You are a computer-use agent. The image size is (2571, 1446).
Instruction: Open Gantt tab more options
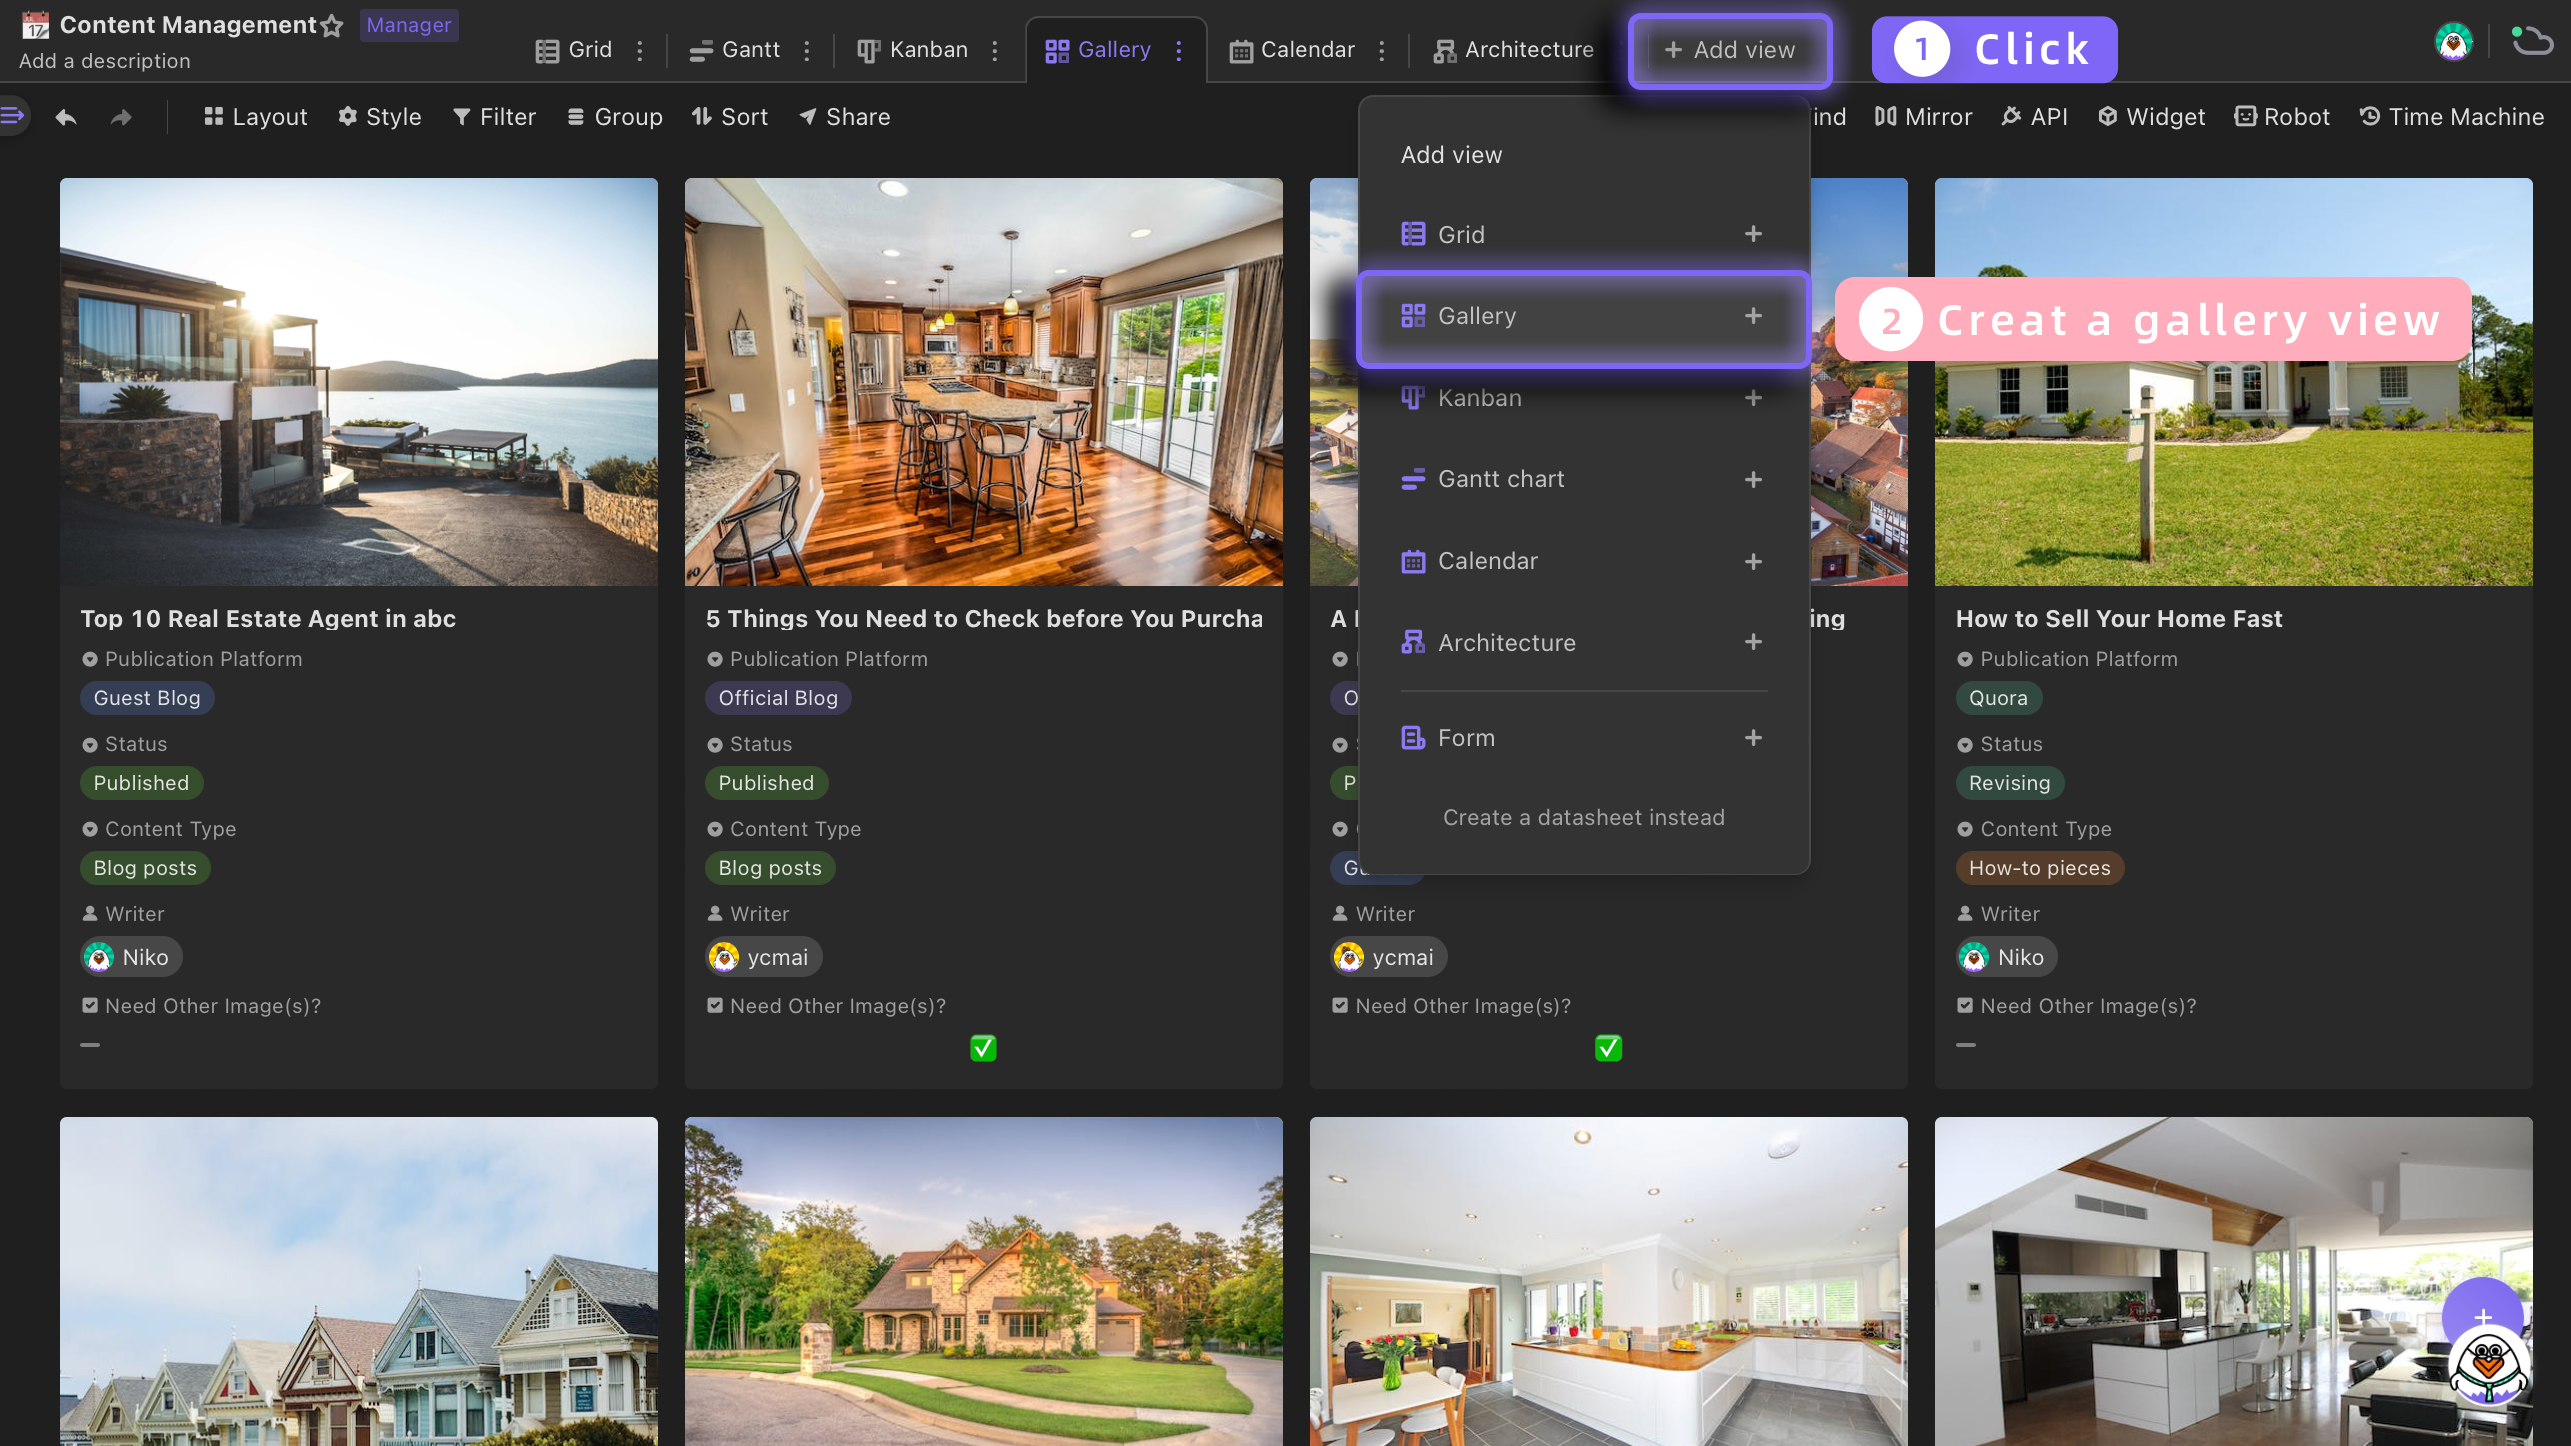[x=807, y=50]
